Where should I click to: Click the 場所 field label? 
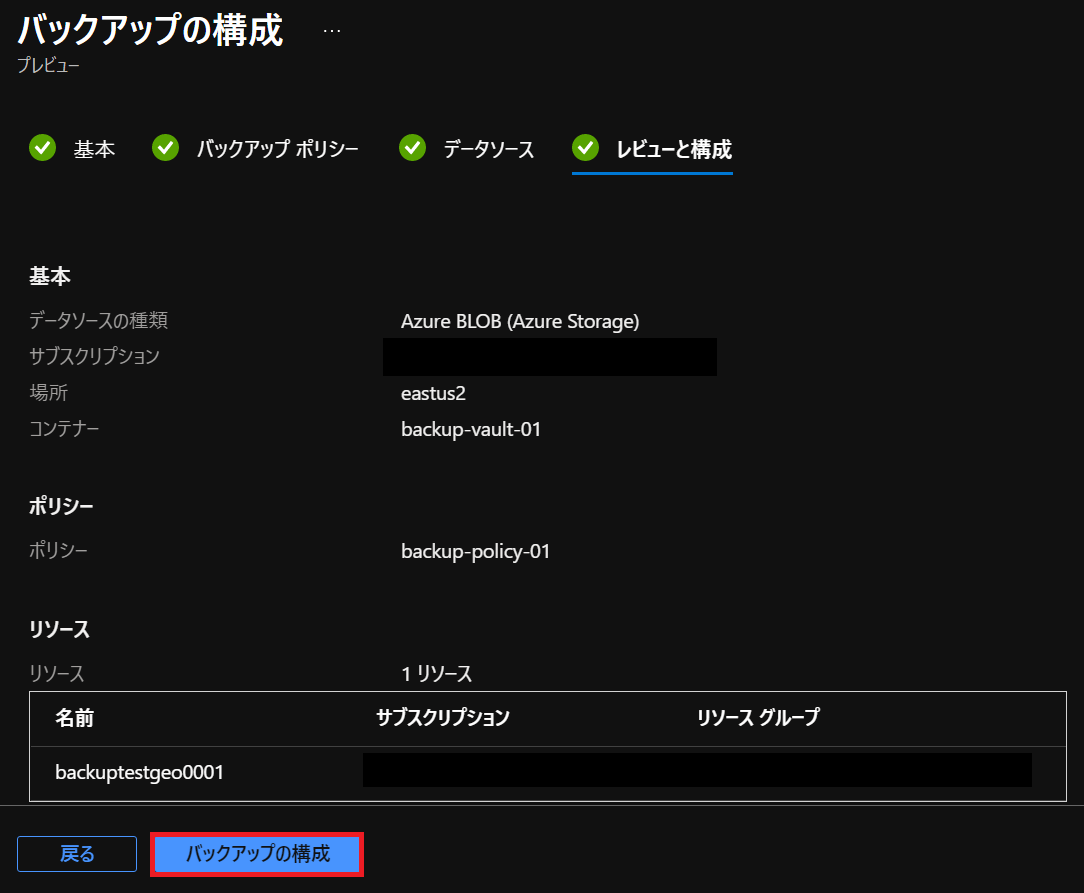pyautogui.click(x=48, y=393)
